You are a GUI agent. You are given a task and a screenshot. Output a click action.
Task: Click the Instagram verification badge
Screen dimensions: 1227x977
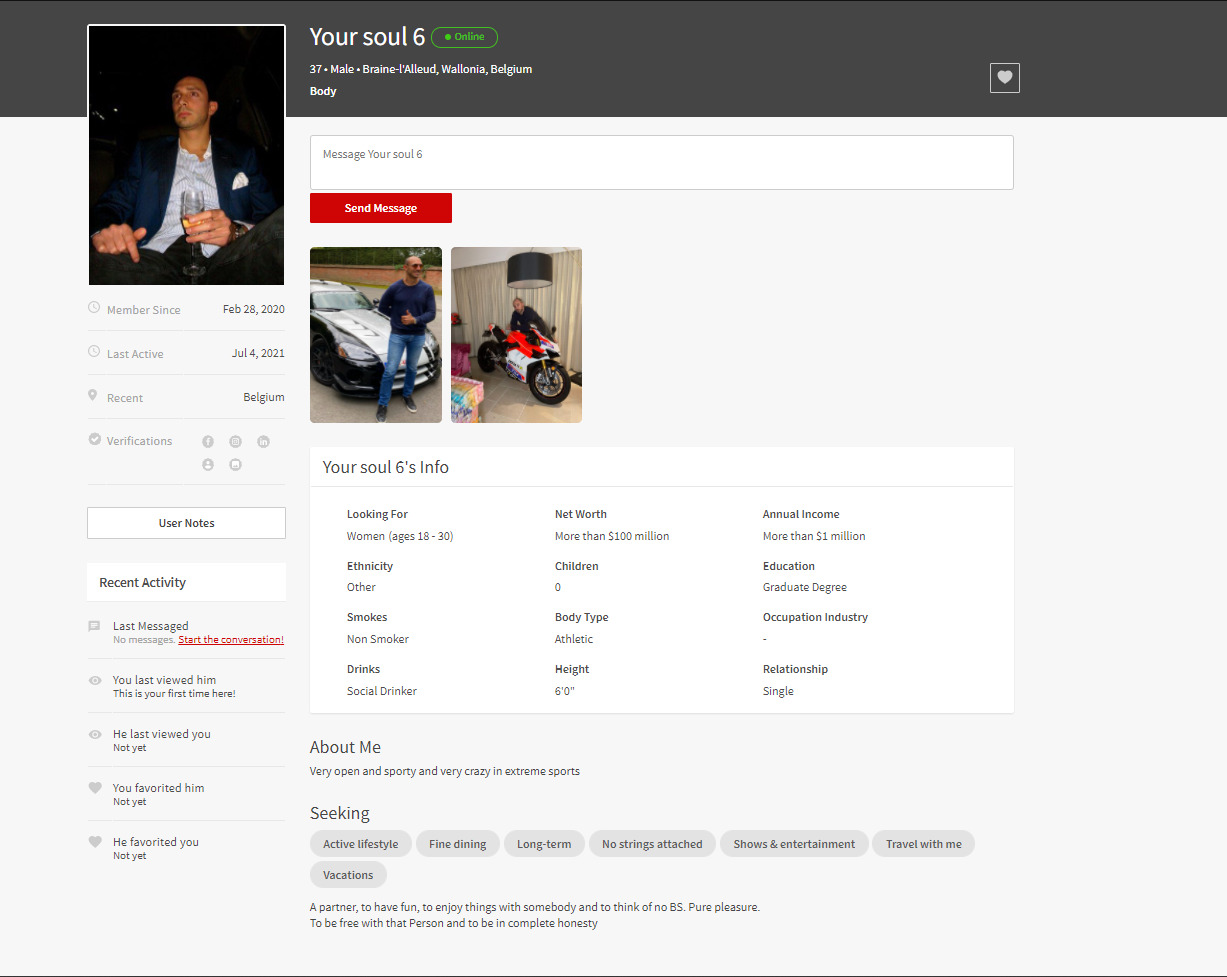[236, 442]
